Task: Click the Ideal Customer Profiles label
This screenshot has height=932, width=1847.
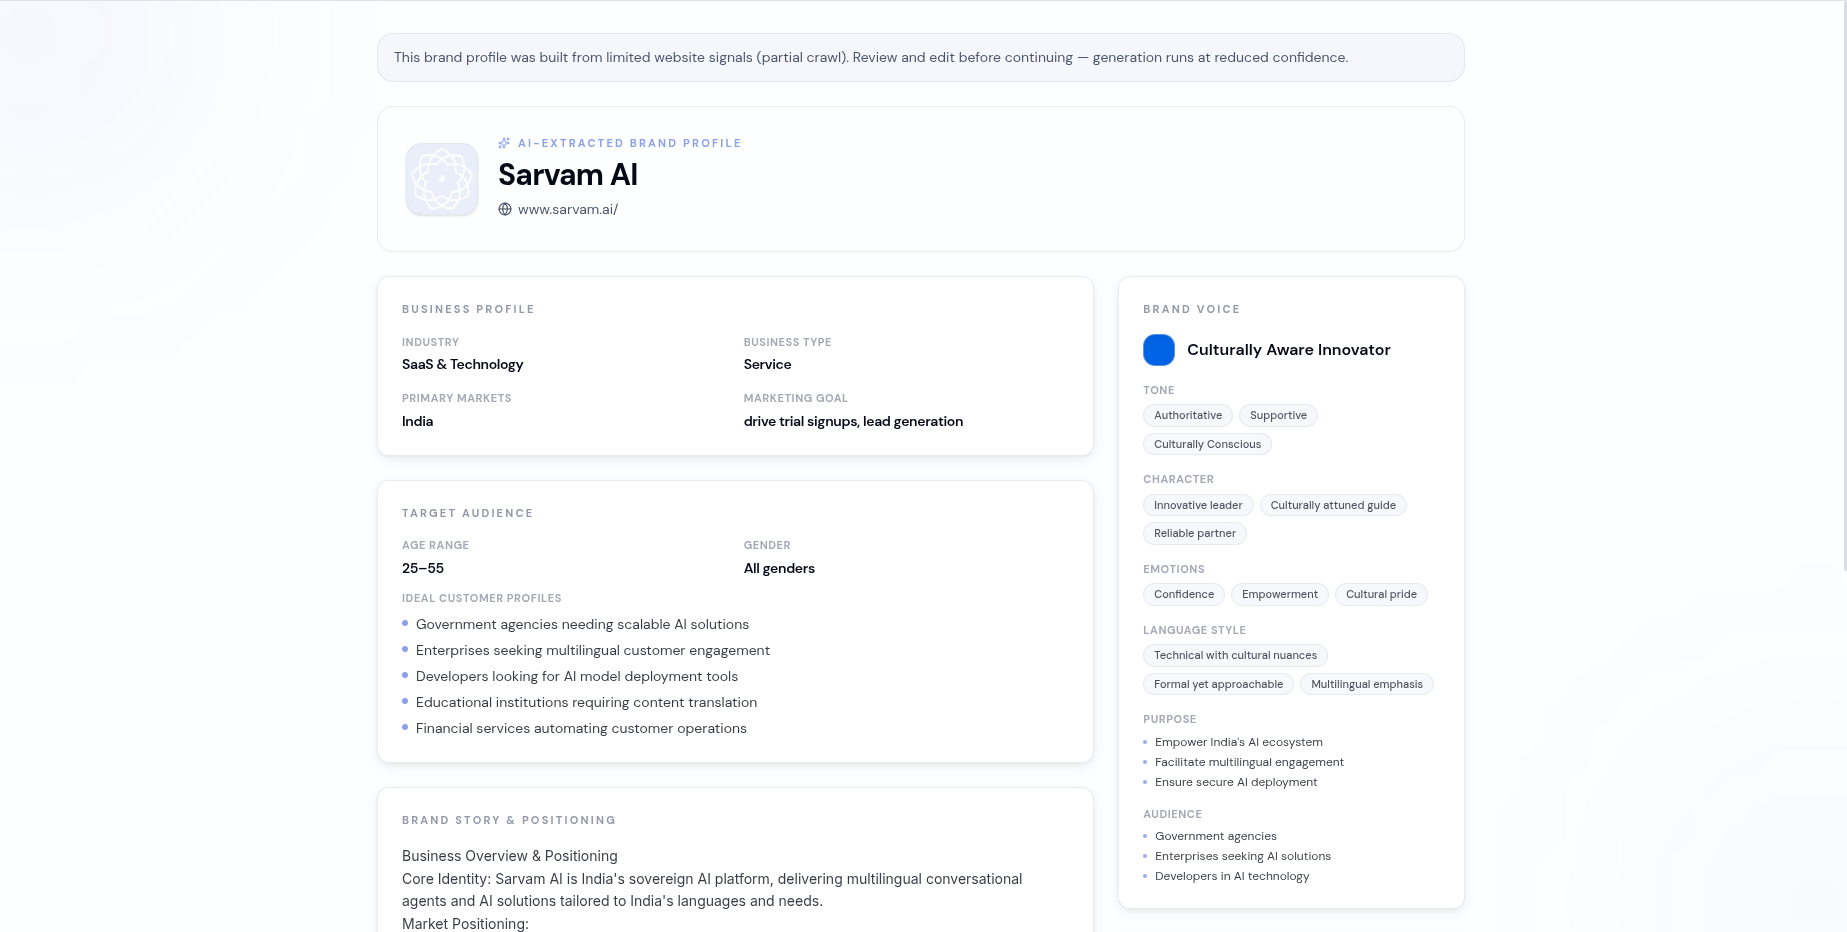Action: coord(482,599)
